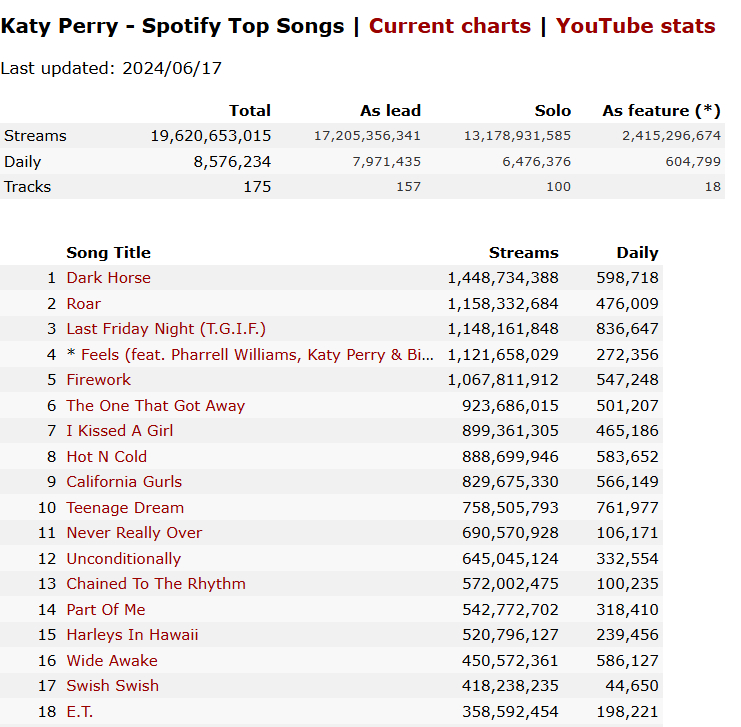Image resolution: width=741 pixels, height=727 pixels.
Task: Select I Kissed A Girl link
Action: click(x=120, y=431)
